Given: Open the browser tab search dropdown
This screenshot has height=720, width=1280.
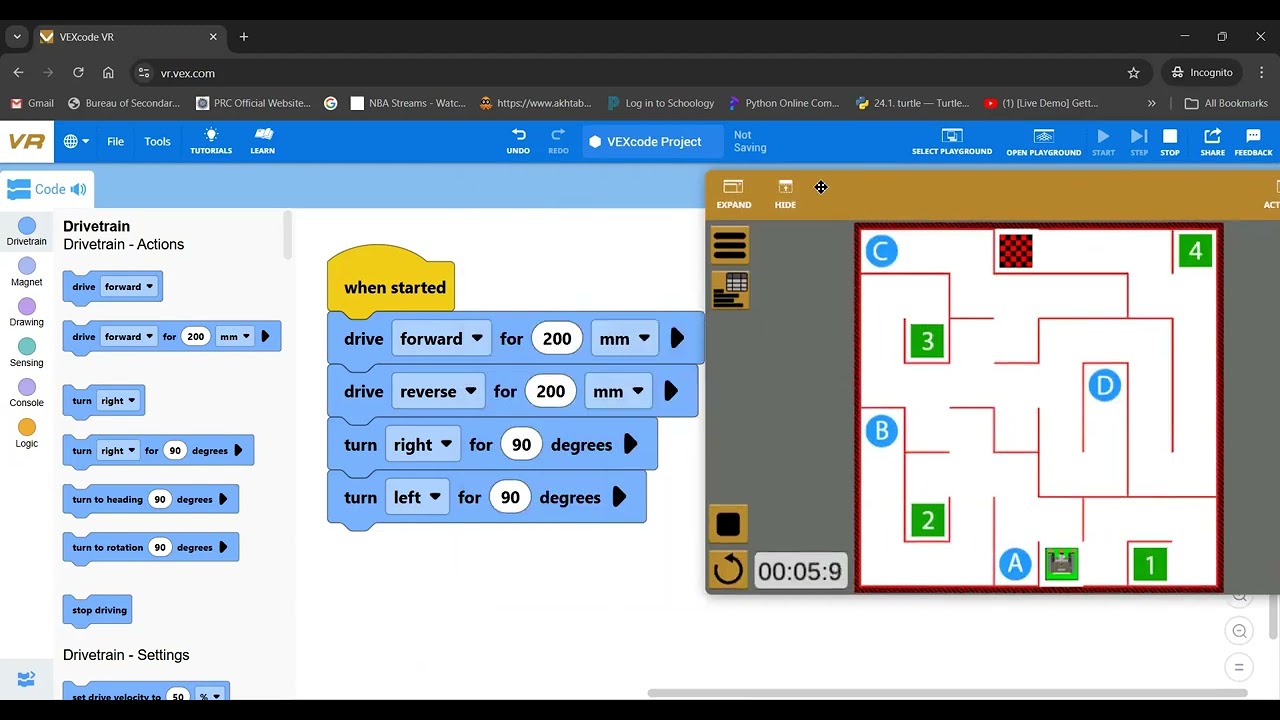Looking at the screenshot, I should coord(17,37).
